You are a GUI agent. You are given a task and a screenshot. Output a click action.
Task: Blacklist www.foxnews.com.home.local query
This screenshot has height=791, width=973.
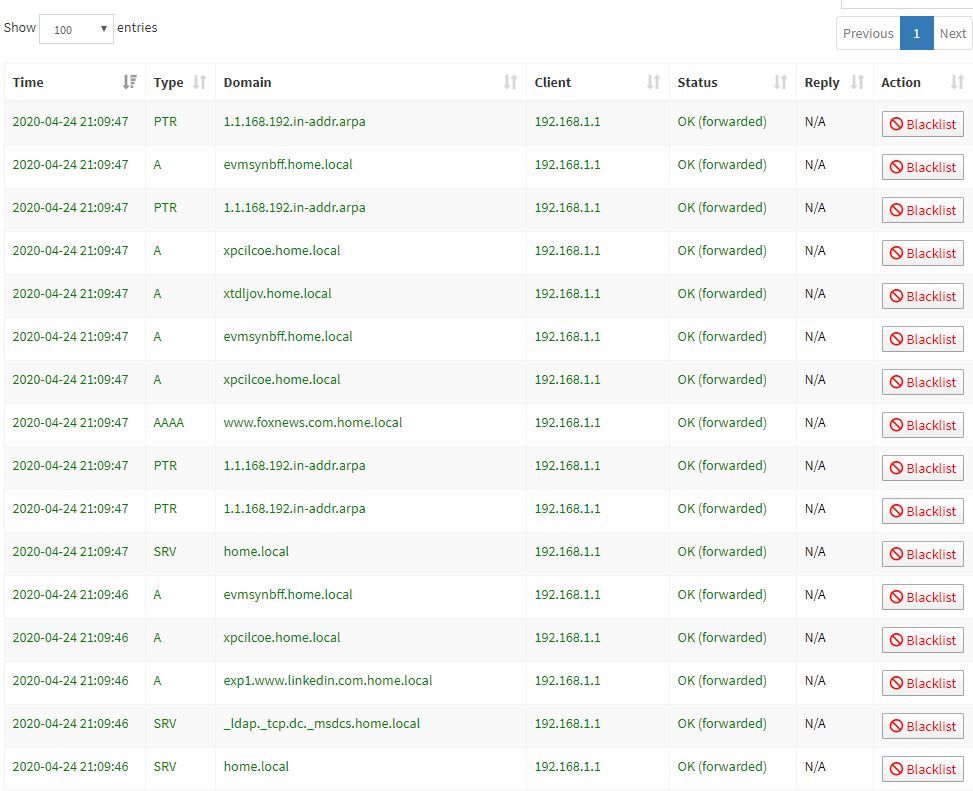[x=922, y=425]
